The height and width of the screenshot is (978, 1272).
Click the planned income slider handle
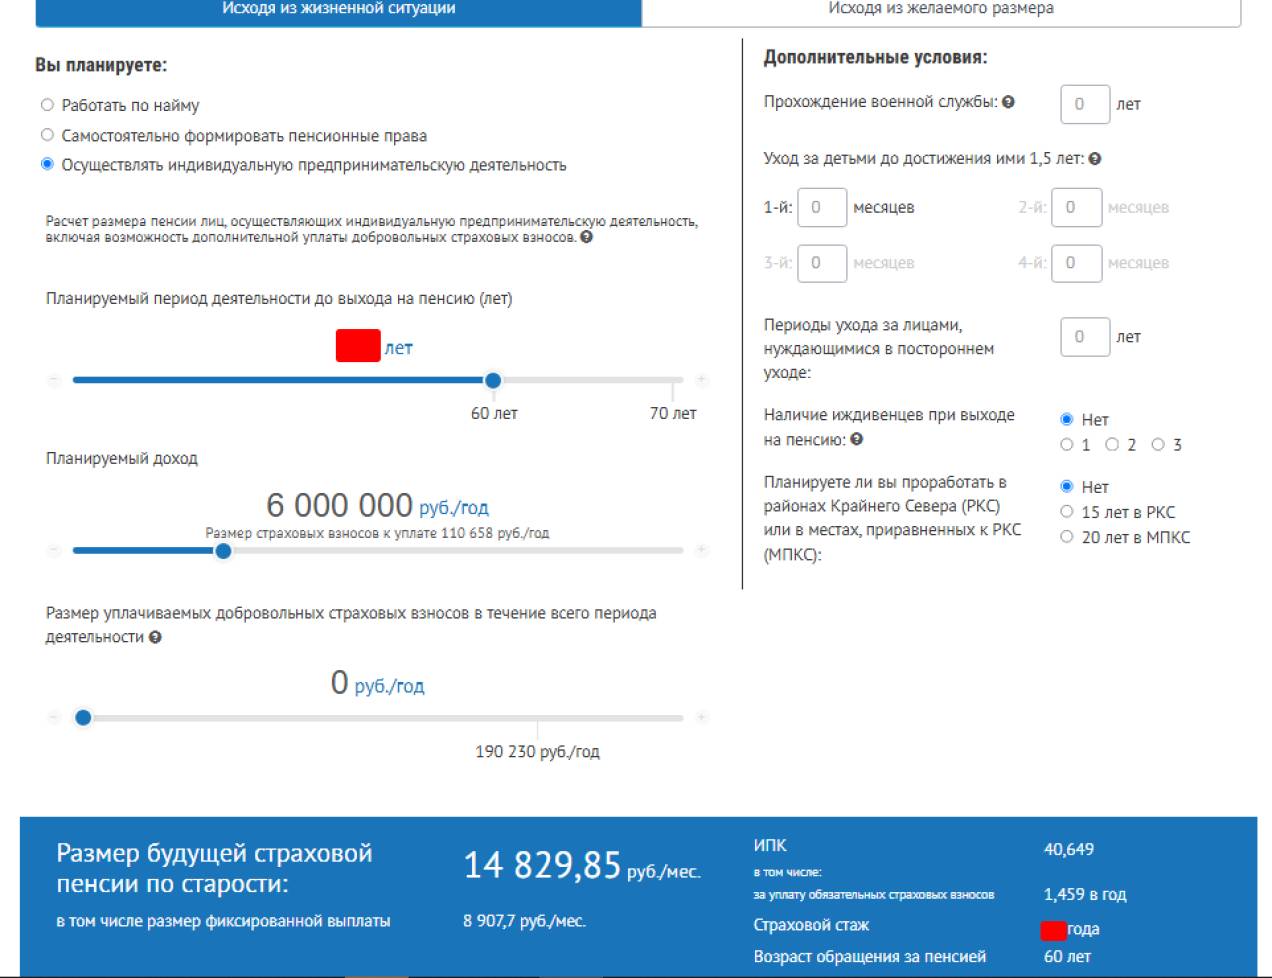pyautogui.click(x=223, y=551)
